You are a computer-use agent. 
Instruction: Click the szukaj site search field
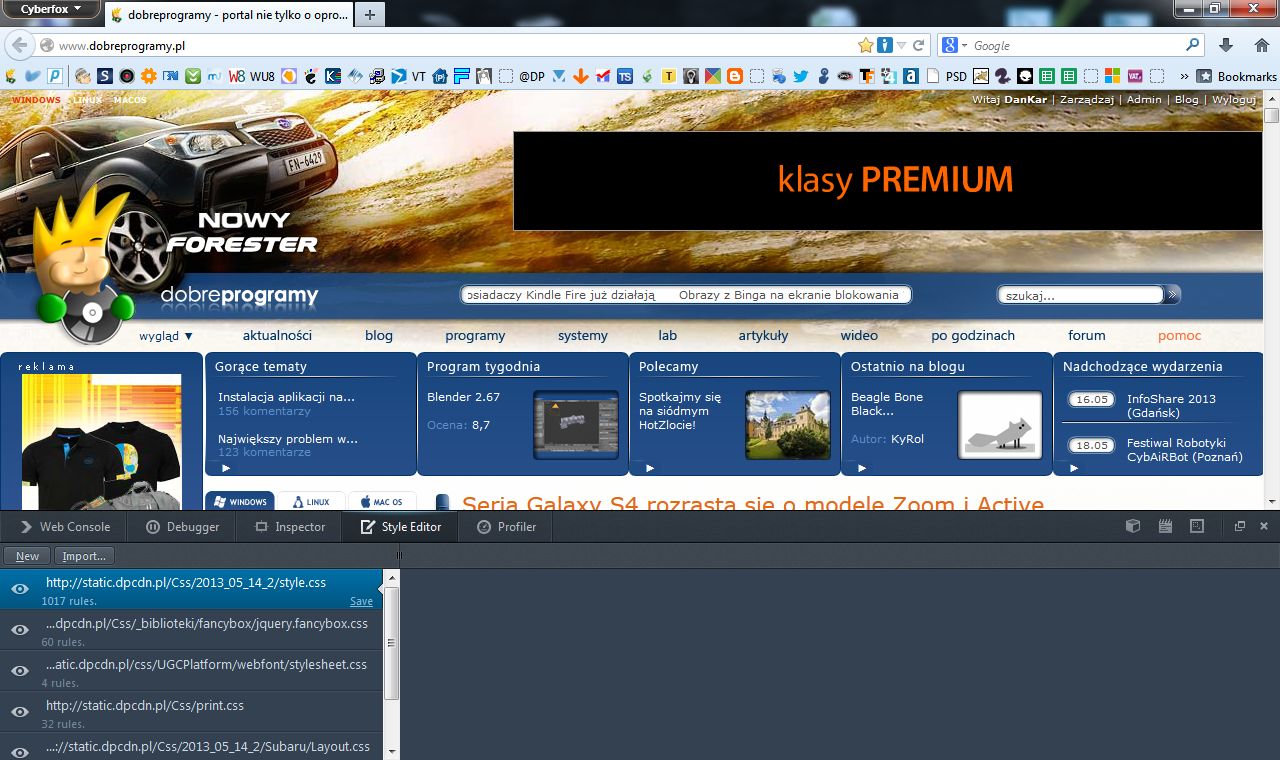coord(1081,295)
